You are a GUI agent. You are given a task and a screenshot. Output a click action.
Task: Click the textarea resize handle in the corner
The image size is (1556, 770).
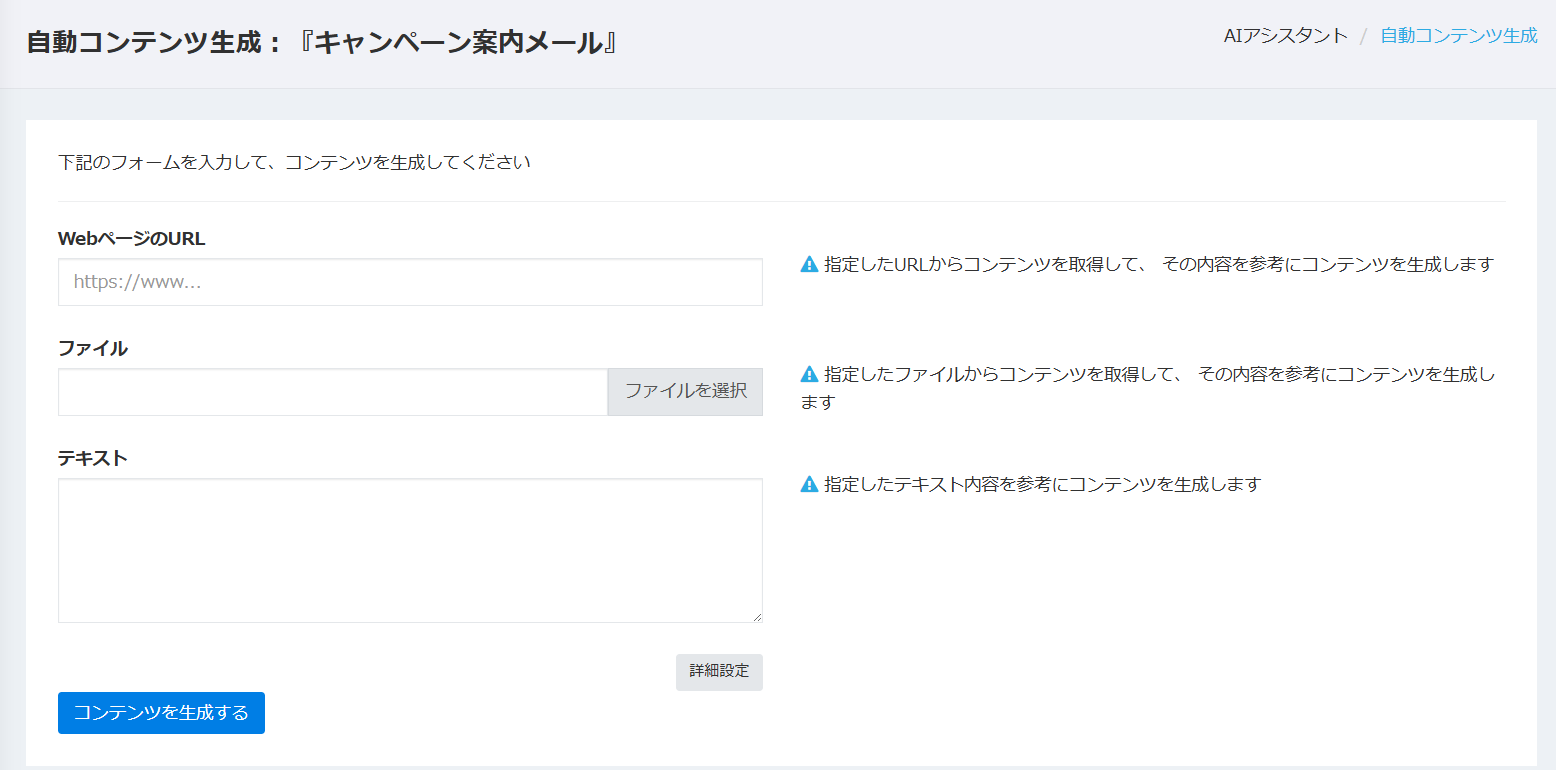756,616
